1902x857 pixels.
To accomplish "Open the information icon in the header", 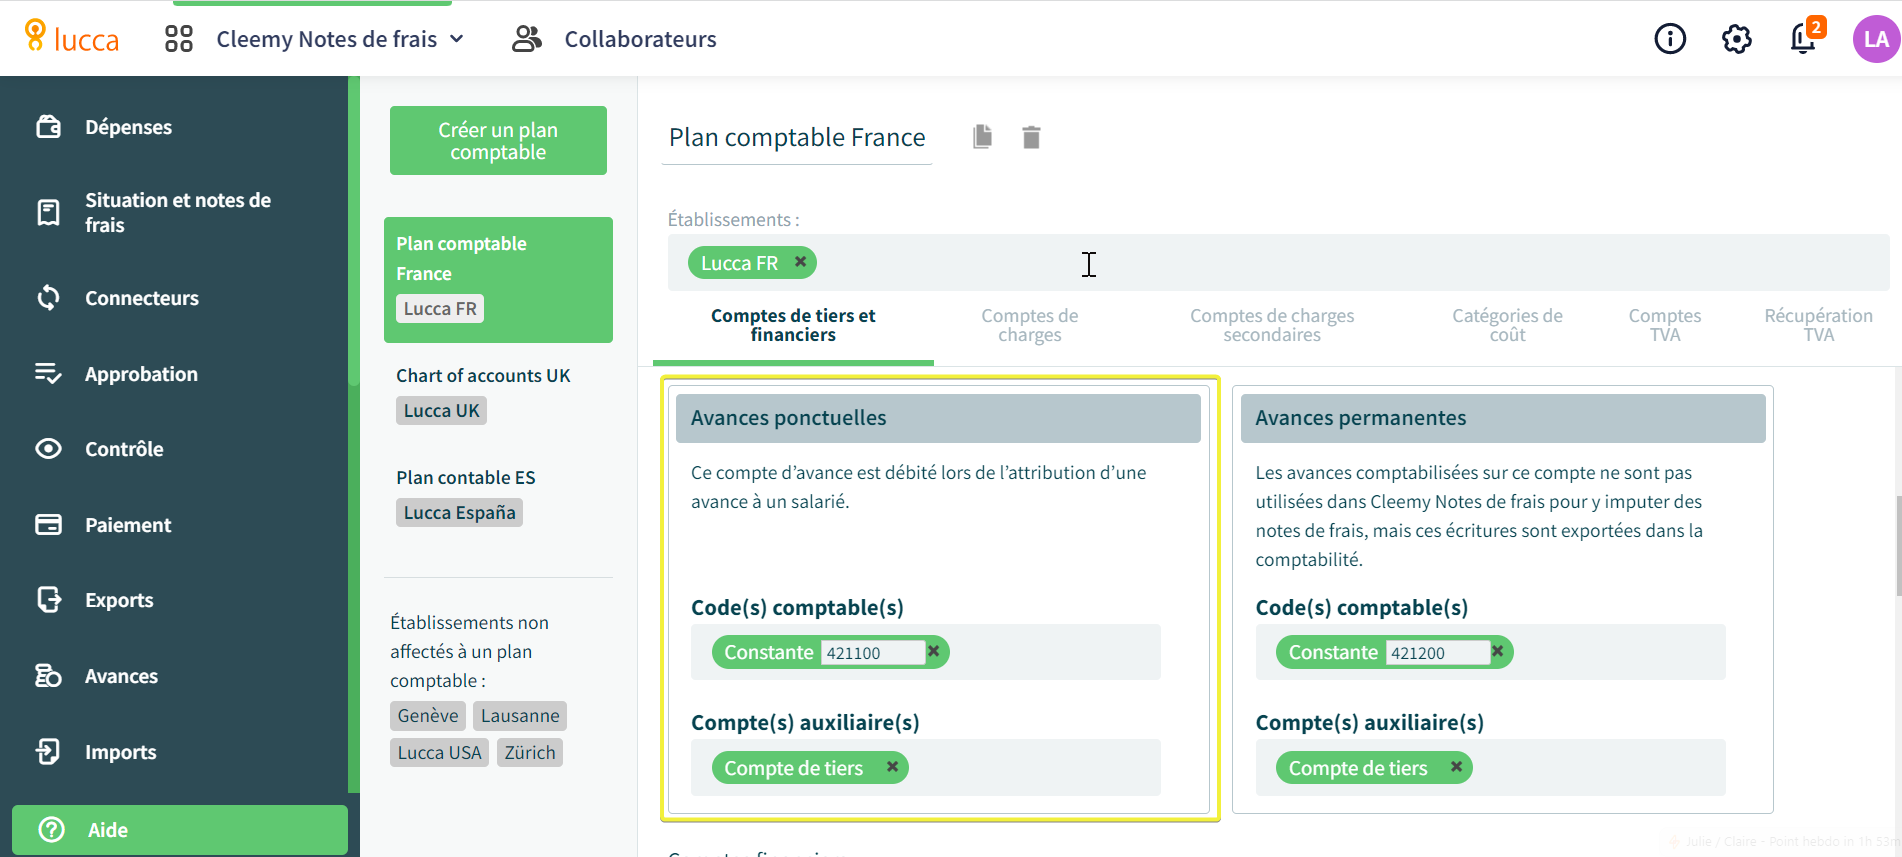I will coord(1670,39).
